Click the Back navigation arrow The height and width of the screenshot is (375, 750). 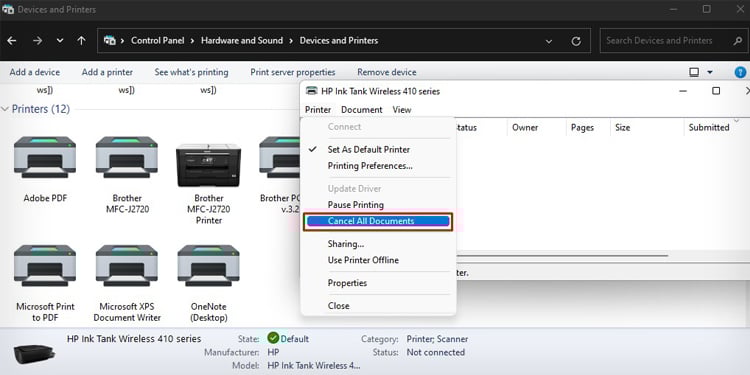pos(12,41)
